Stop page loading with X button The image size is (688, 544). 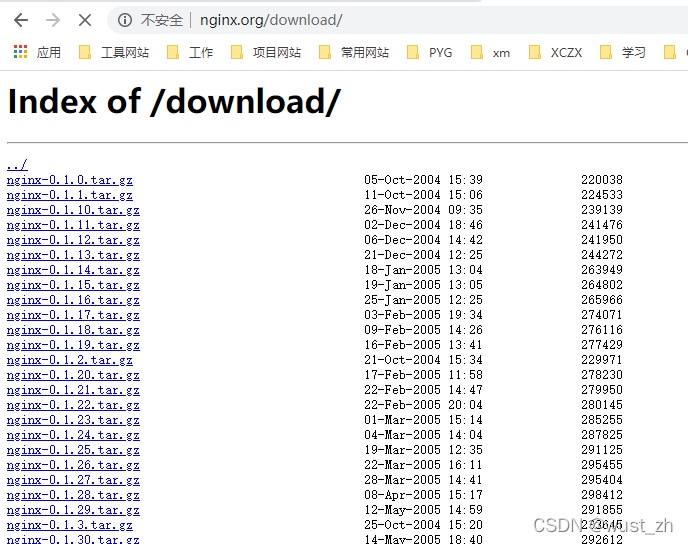pyautogui.click(x=85, y=20)
